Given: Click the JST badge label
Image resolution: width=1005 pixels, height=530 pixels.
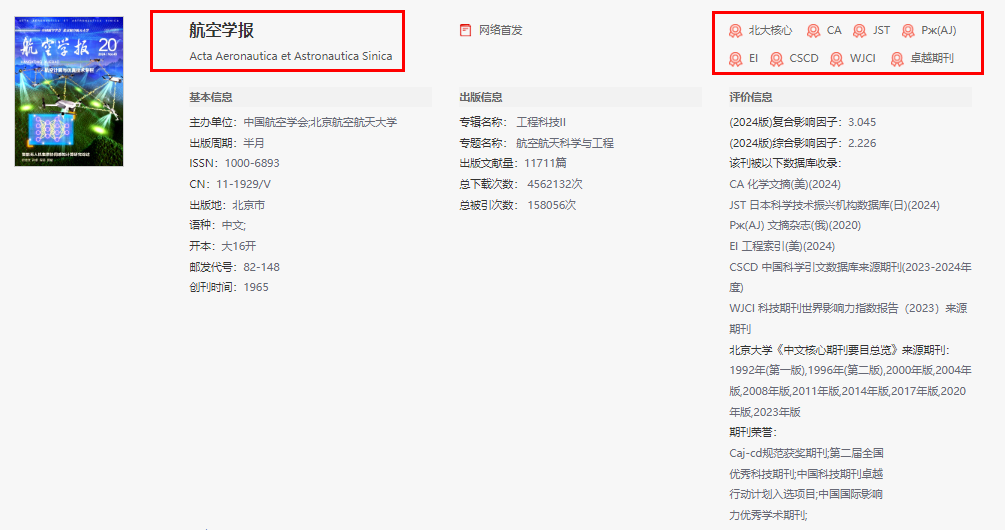Looking at the screenshot, I should (x=881, y=30).
